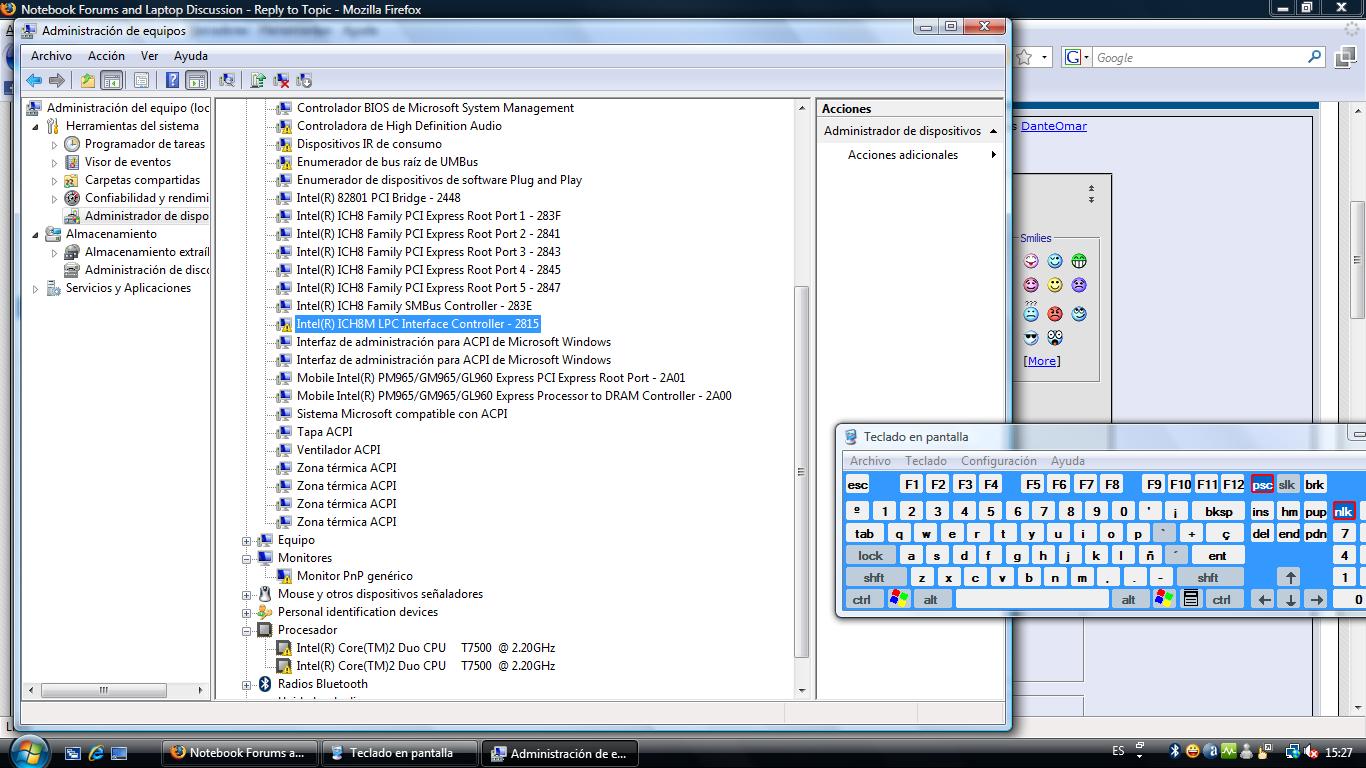
Task: Expand the Radios Bluetooth category
Action: [x=247, y=684]
